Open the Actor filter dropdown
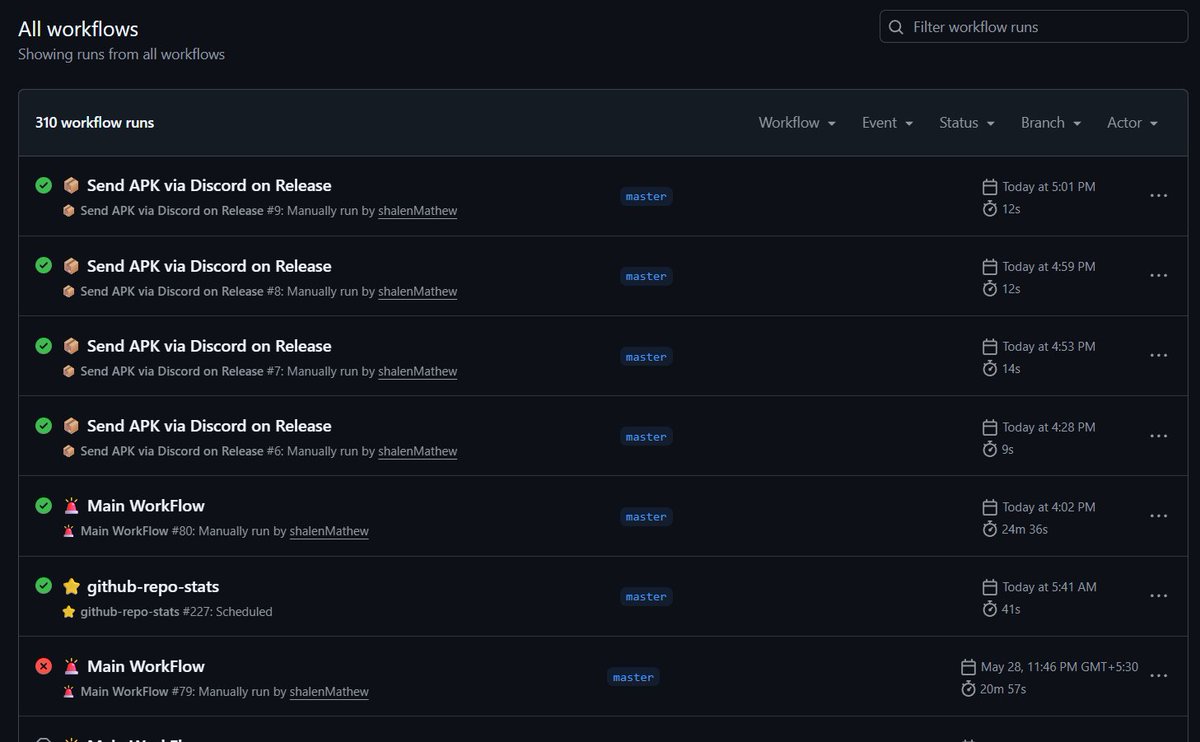1200x742 pixels. tap(1132, 122)
